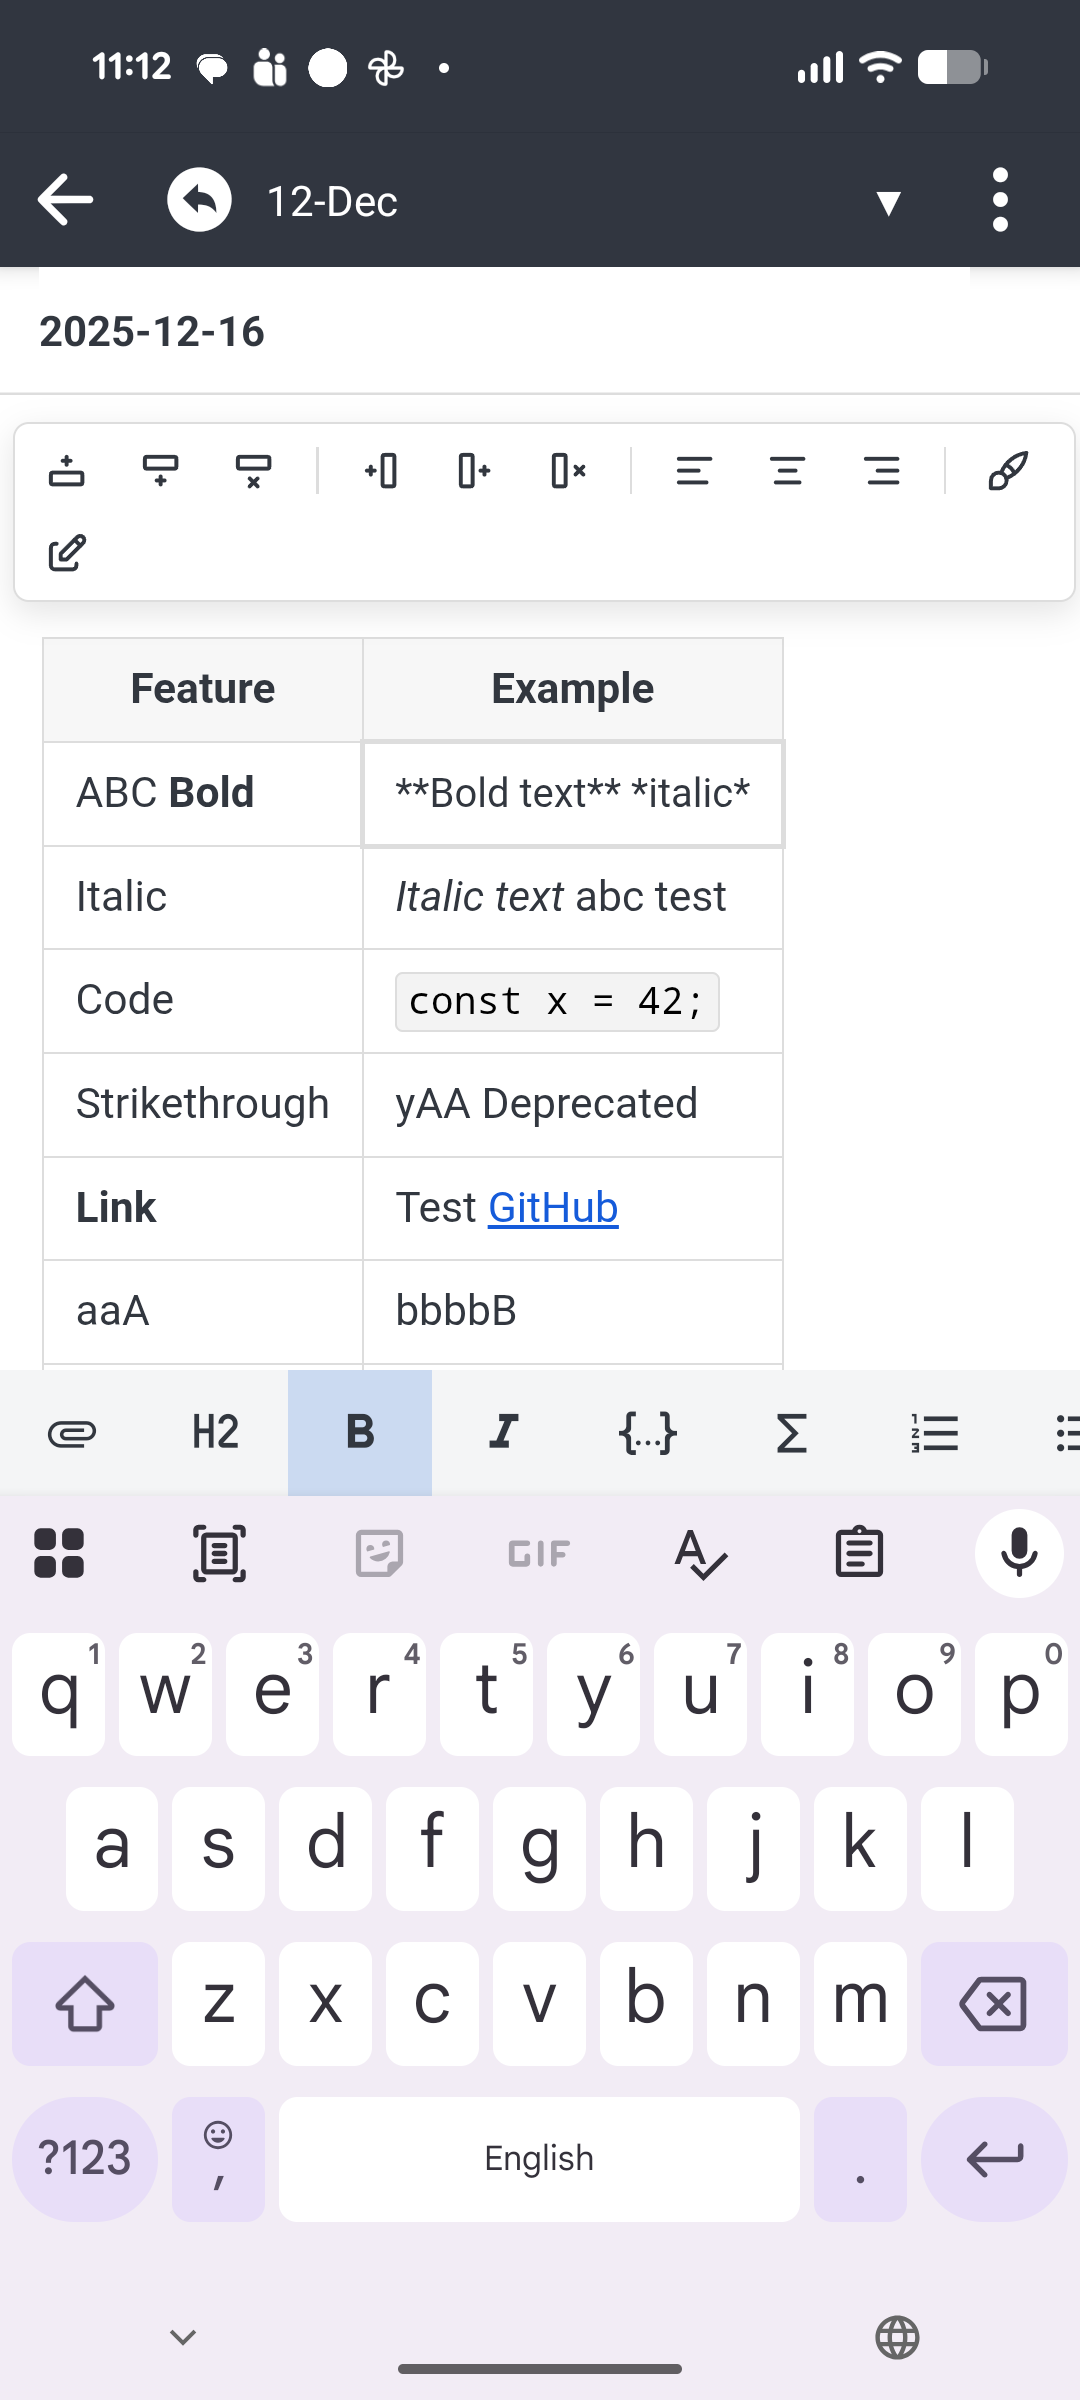1080x2400 pixels.
Task: Toggle italic formatting
Action: click(x=504, y=1433)
